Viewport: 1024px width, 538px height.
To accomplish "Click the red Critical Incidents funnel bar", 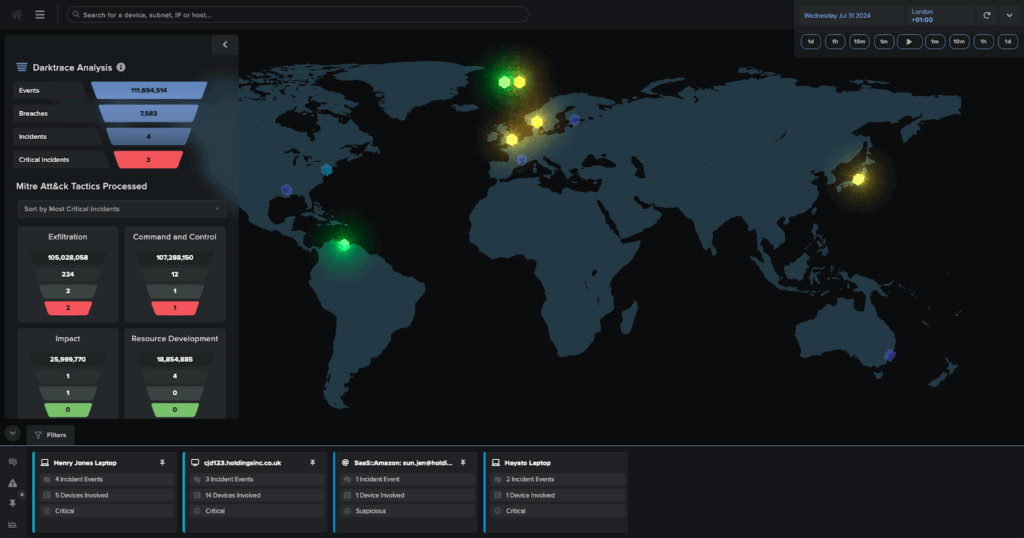I will pos(148,159).
